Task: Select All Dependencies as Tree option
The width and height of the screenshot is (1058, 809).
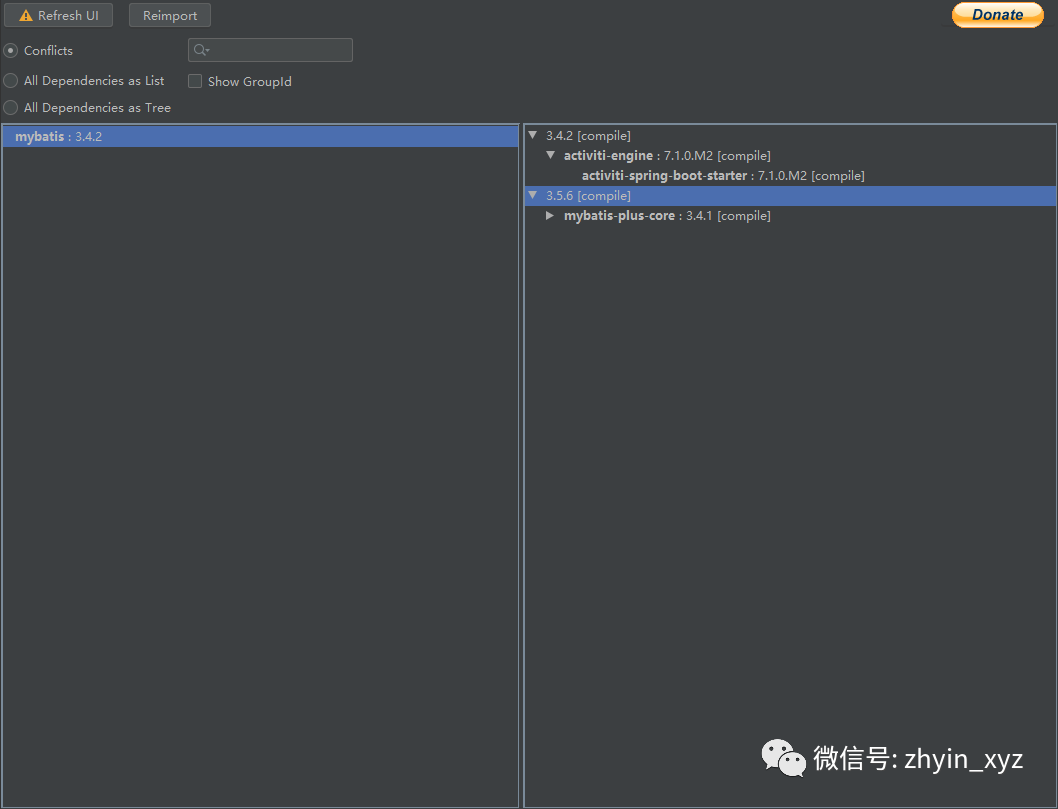Action: [10, 107]
